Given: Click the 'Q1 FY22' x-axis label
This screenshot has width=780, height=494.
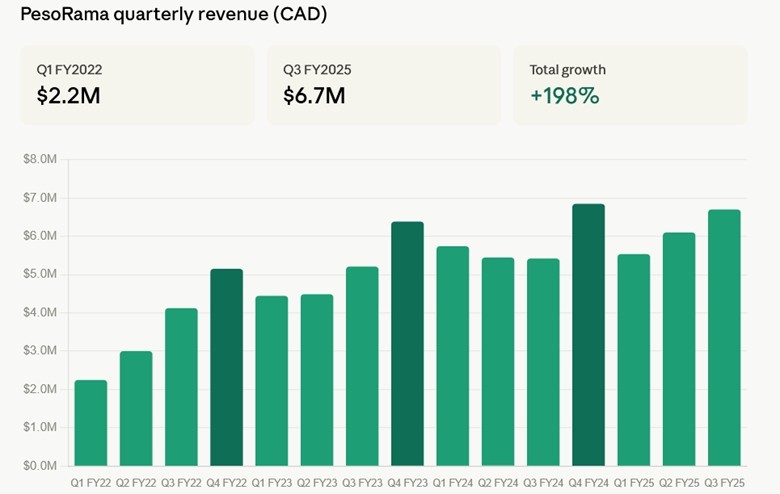Looking at the screenshot, I should coord(91,483).
